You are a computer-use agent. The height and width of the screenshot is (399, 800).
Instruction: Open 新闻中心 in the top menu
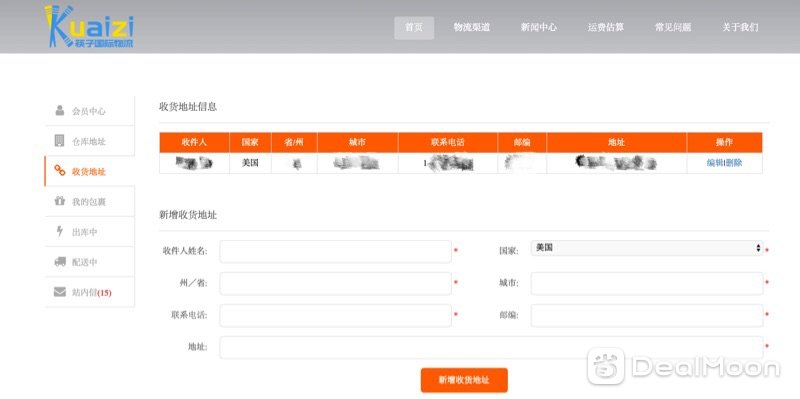pyautogui.click(x=538, y=28)
